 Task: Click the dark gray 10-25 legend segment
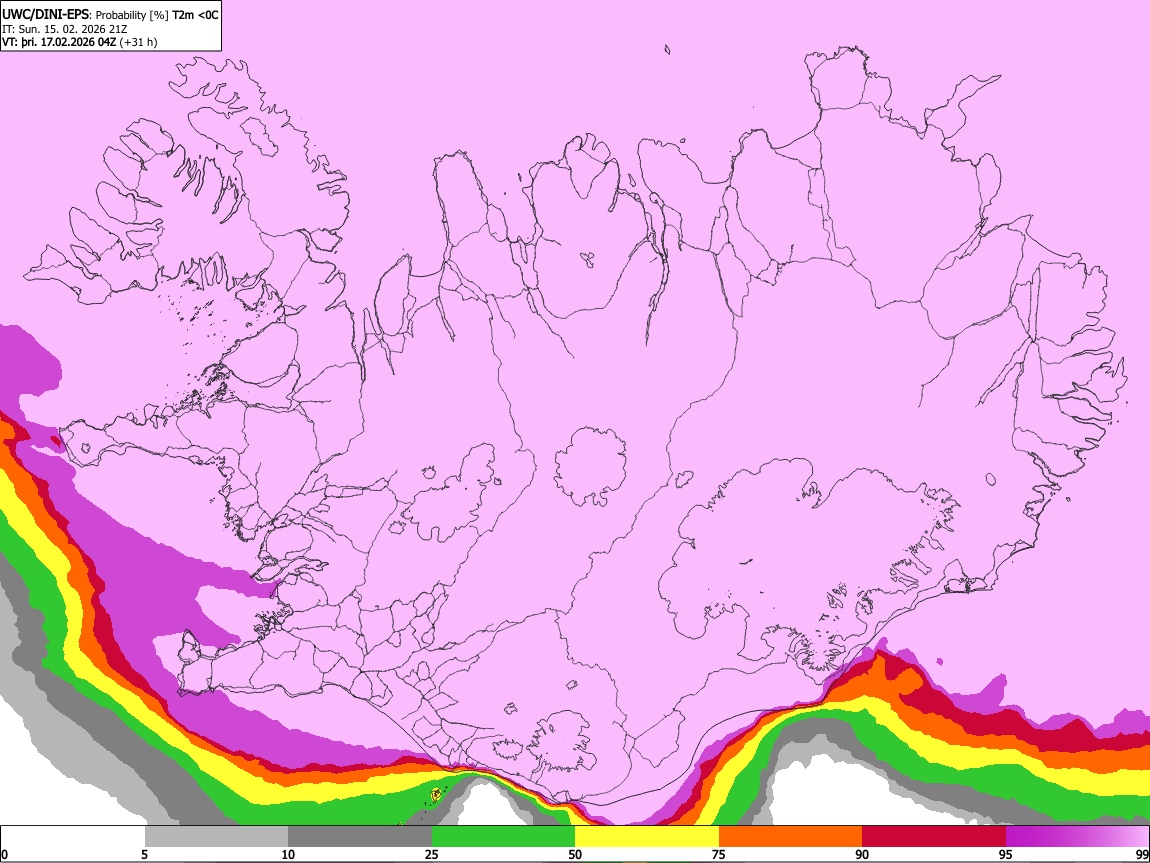pyautogui.click(x=360, y=837)
